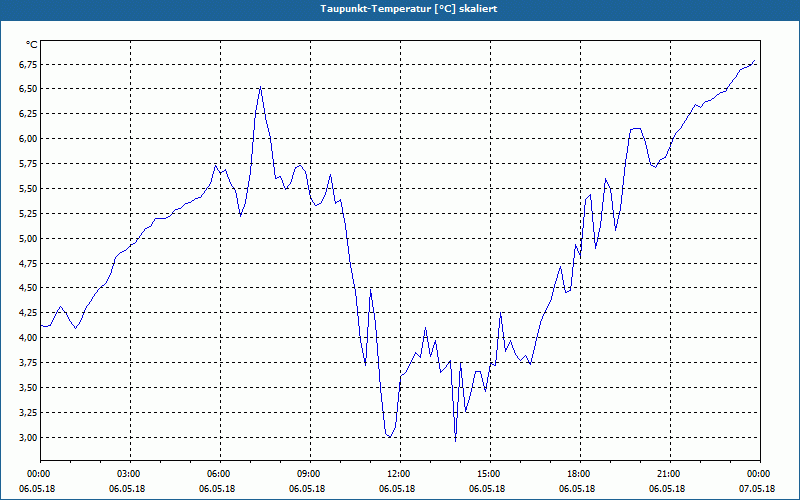The image size is (800, 500).
Task: Click the 3,50 y-axis label
Action: click(x=28, y=388)
